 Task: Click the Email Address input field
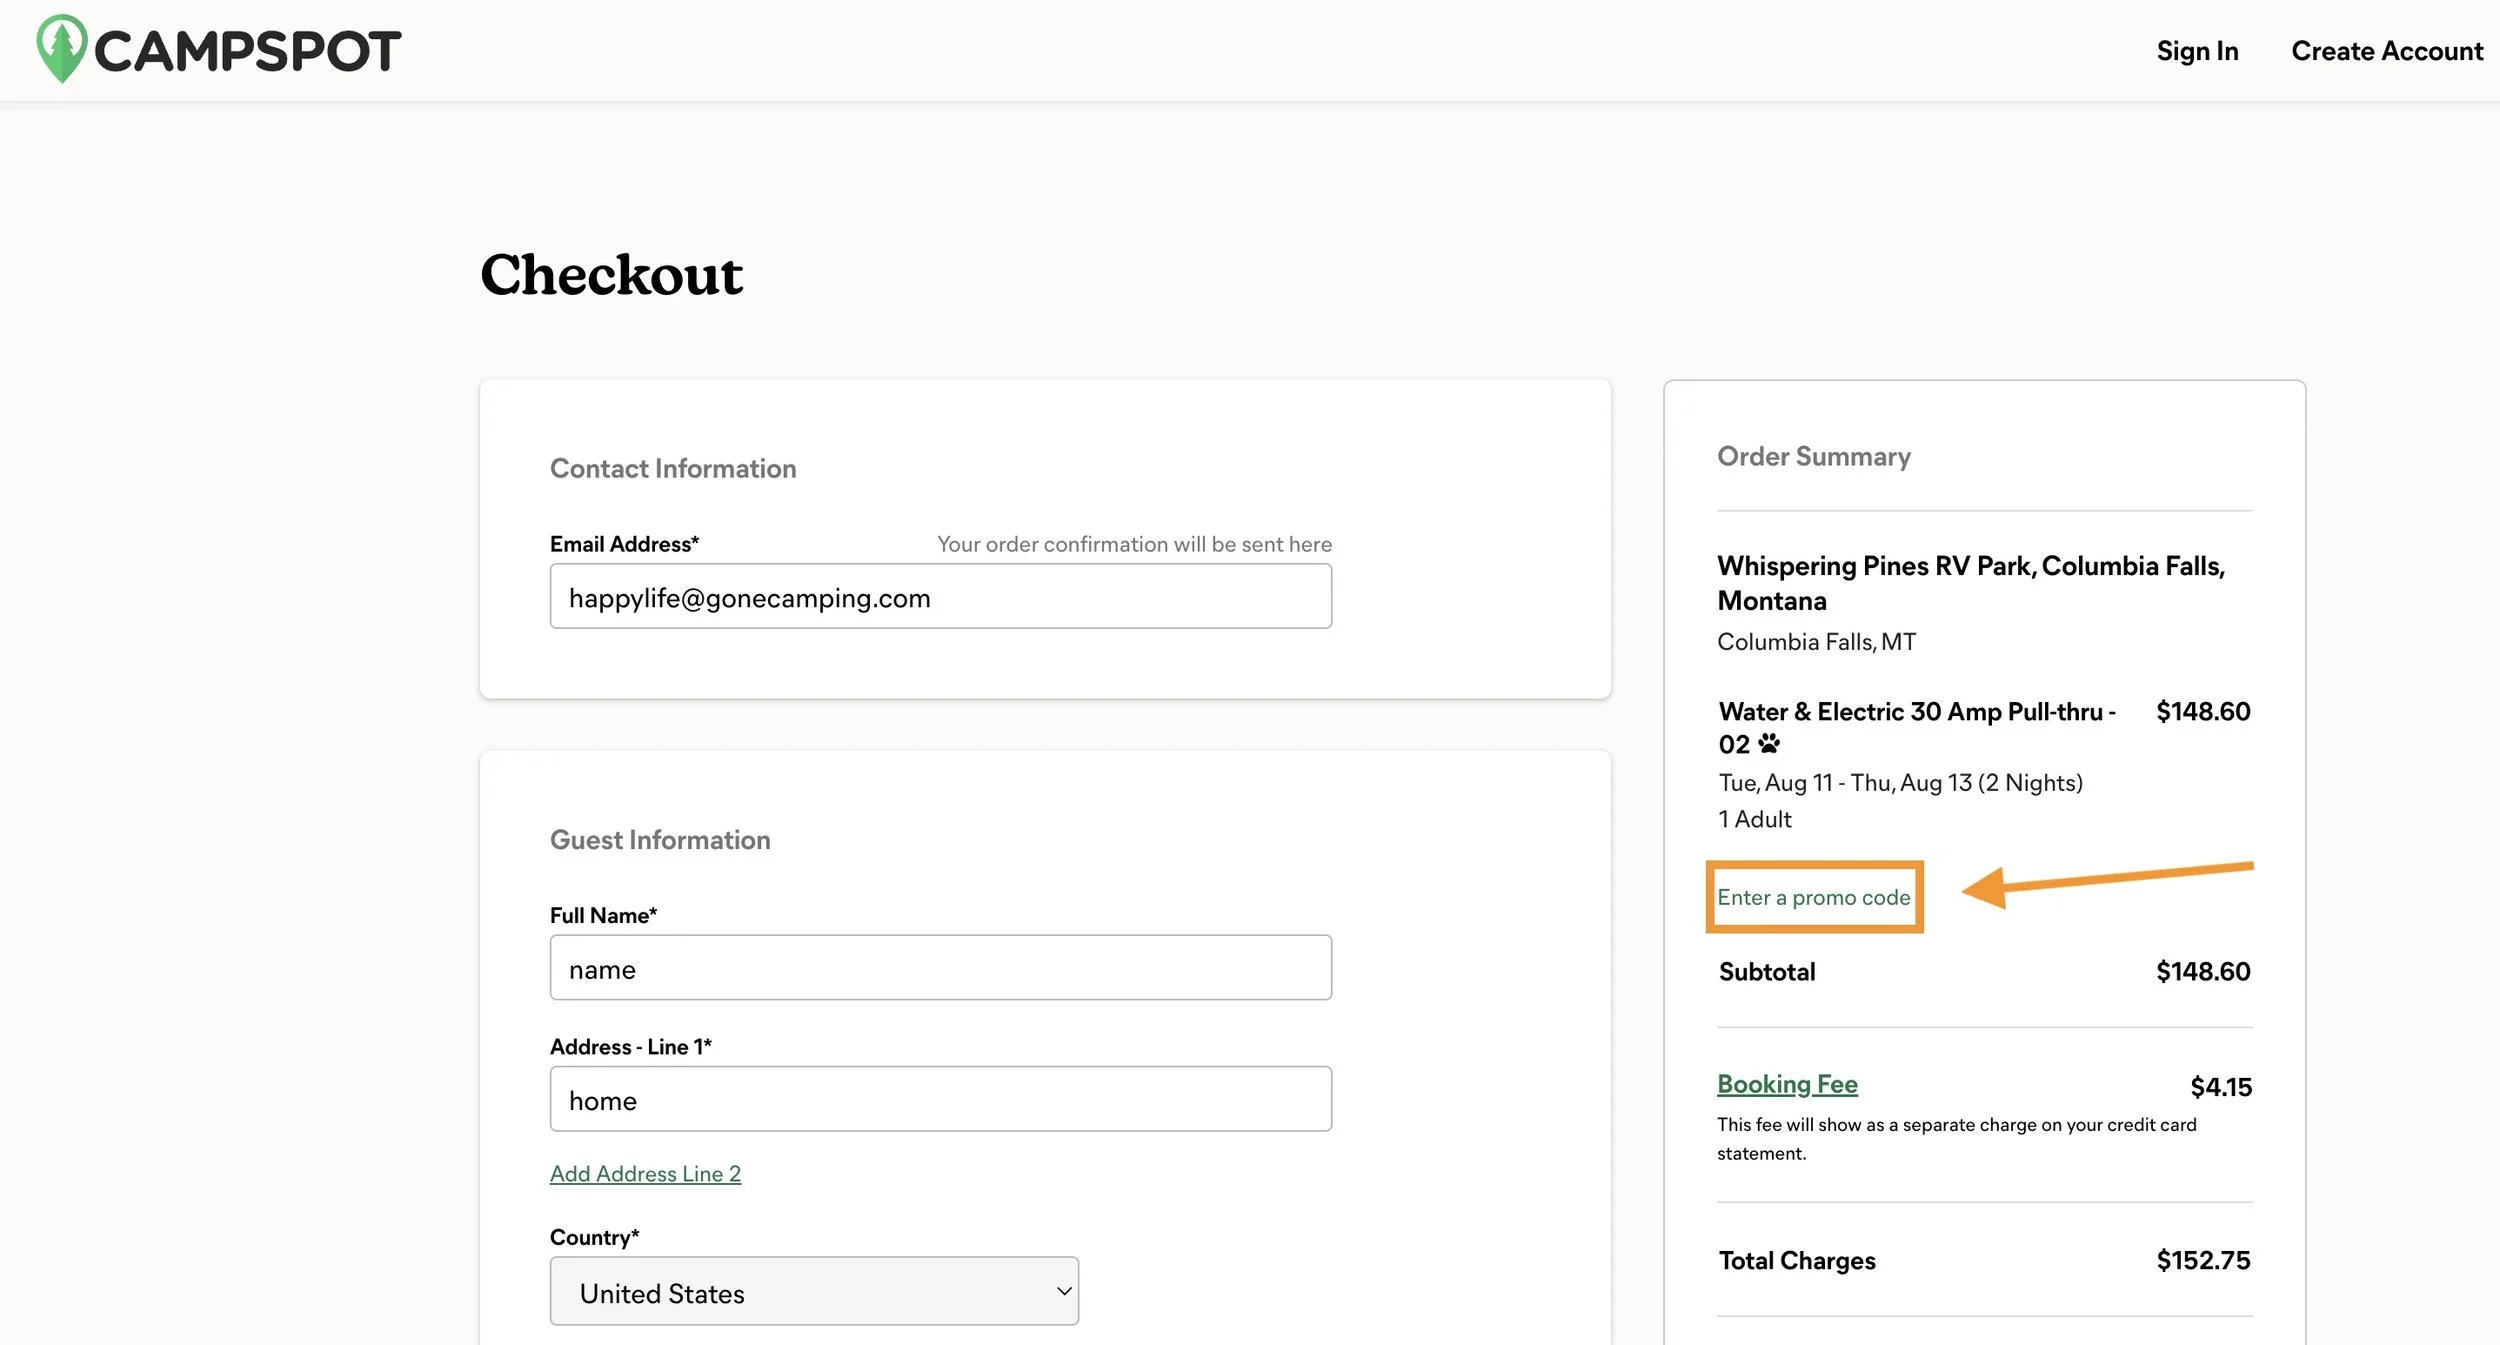click(x=940, y=596)
